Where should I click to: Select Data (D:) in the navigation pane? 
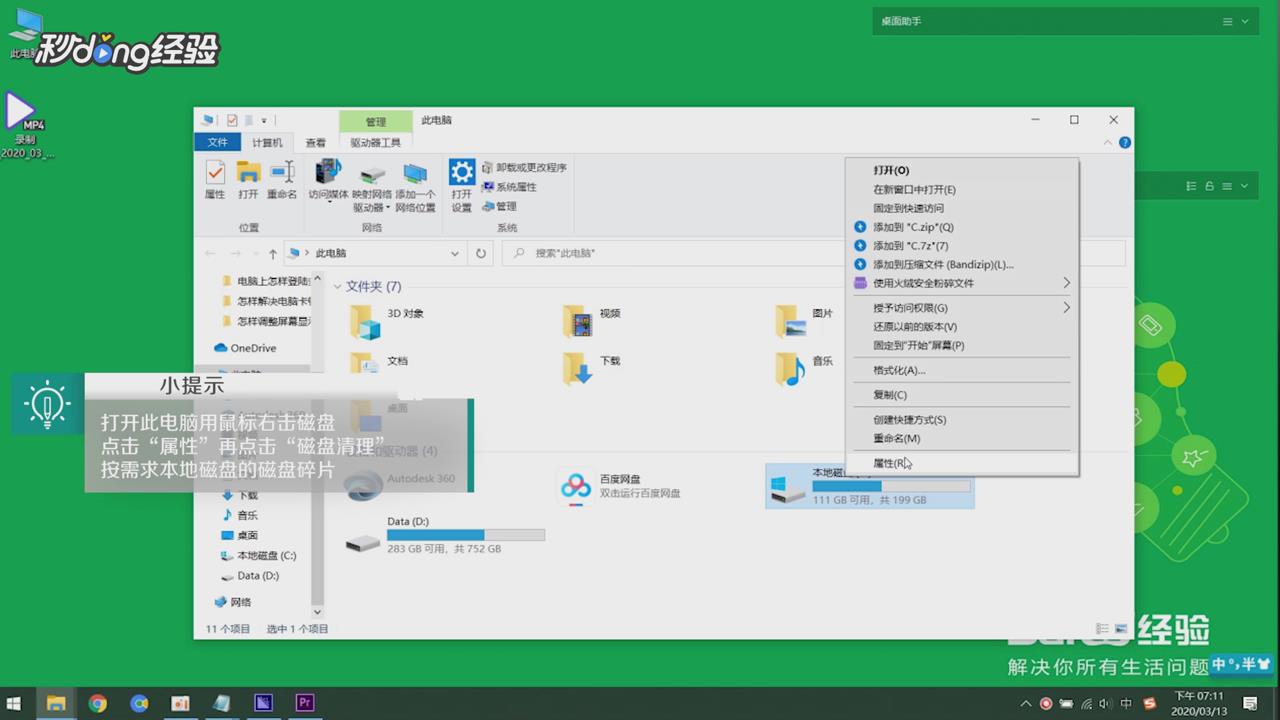[x=250, y=576]
